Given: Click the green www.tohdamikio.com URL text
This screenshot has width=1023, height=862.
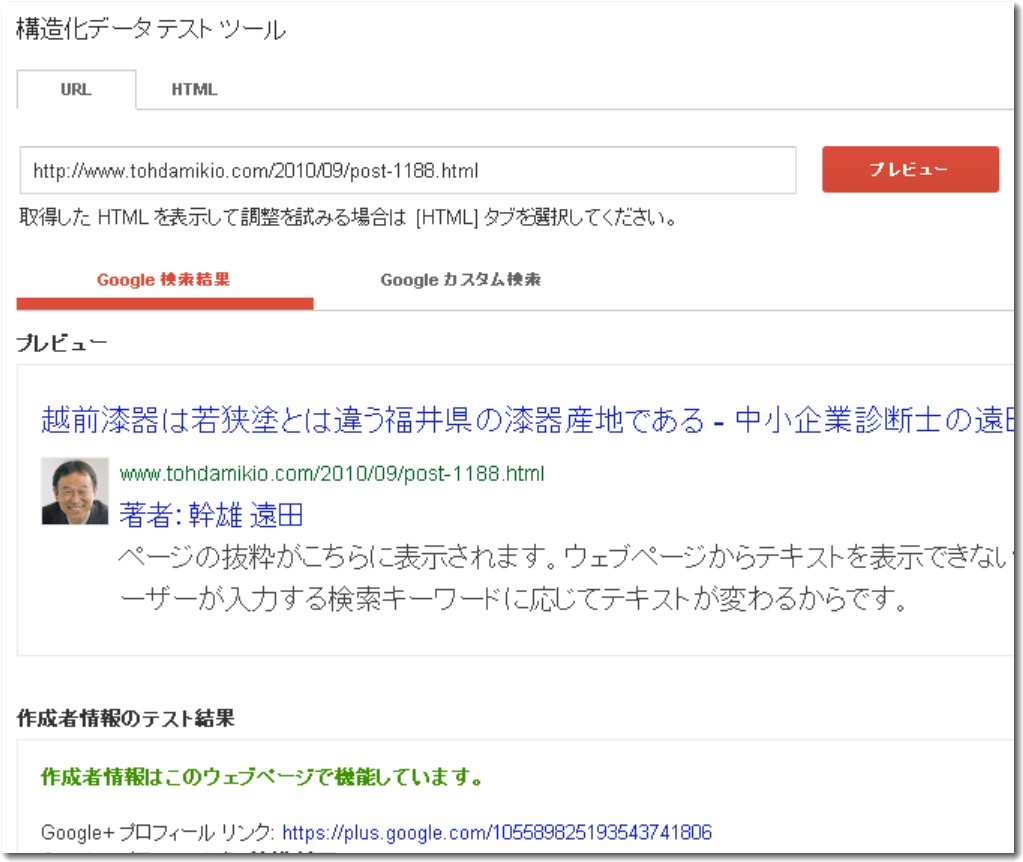Looking at the screenshot, I should point(332,473).
